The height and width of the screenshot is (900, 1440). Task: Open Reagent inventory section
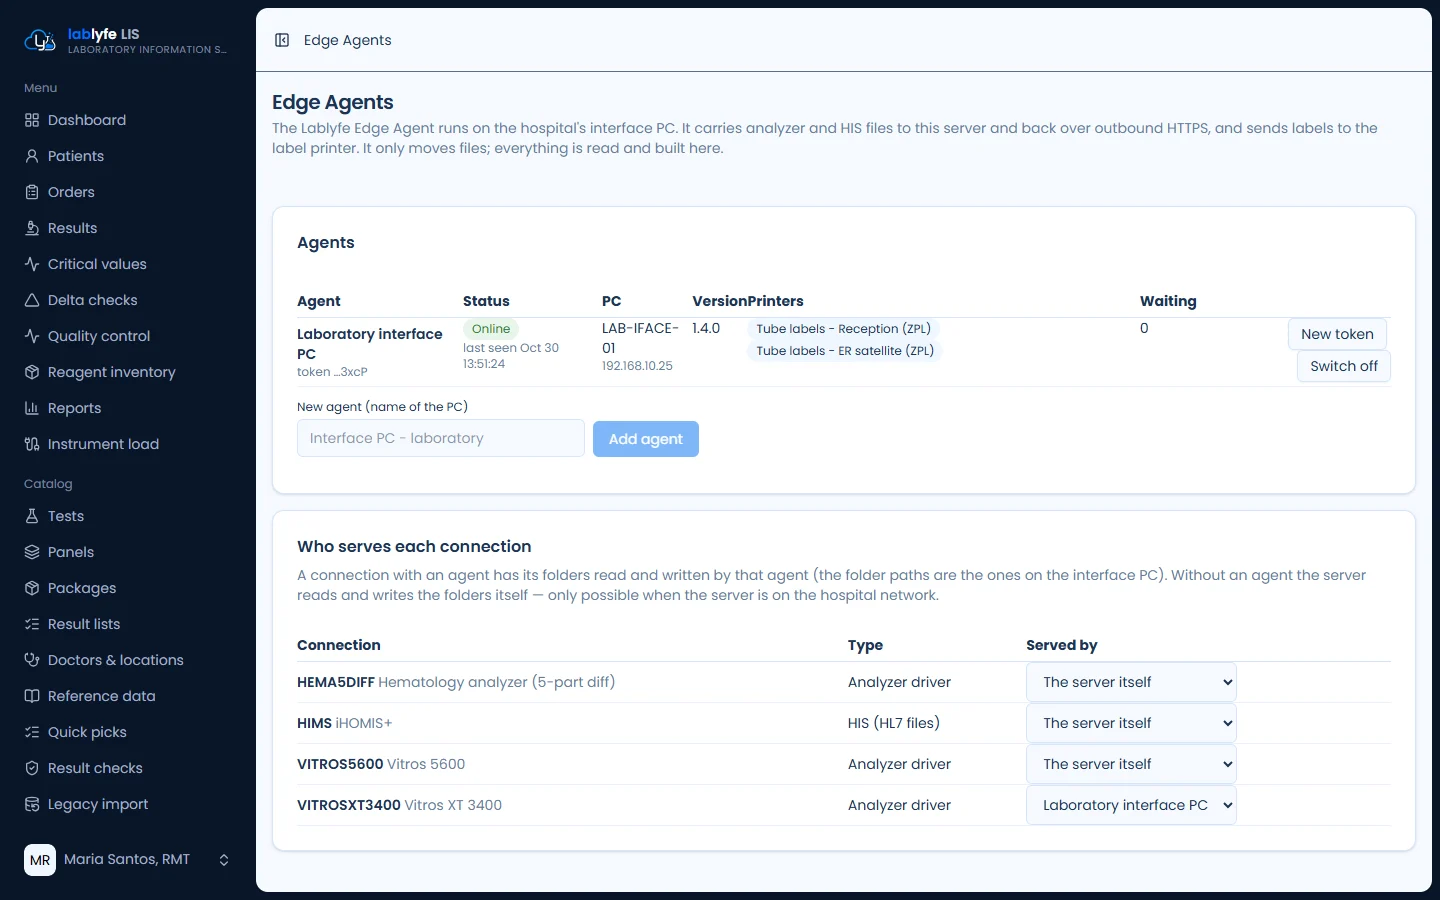[128, 372]
